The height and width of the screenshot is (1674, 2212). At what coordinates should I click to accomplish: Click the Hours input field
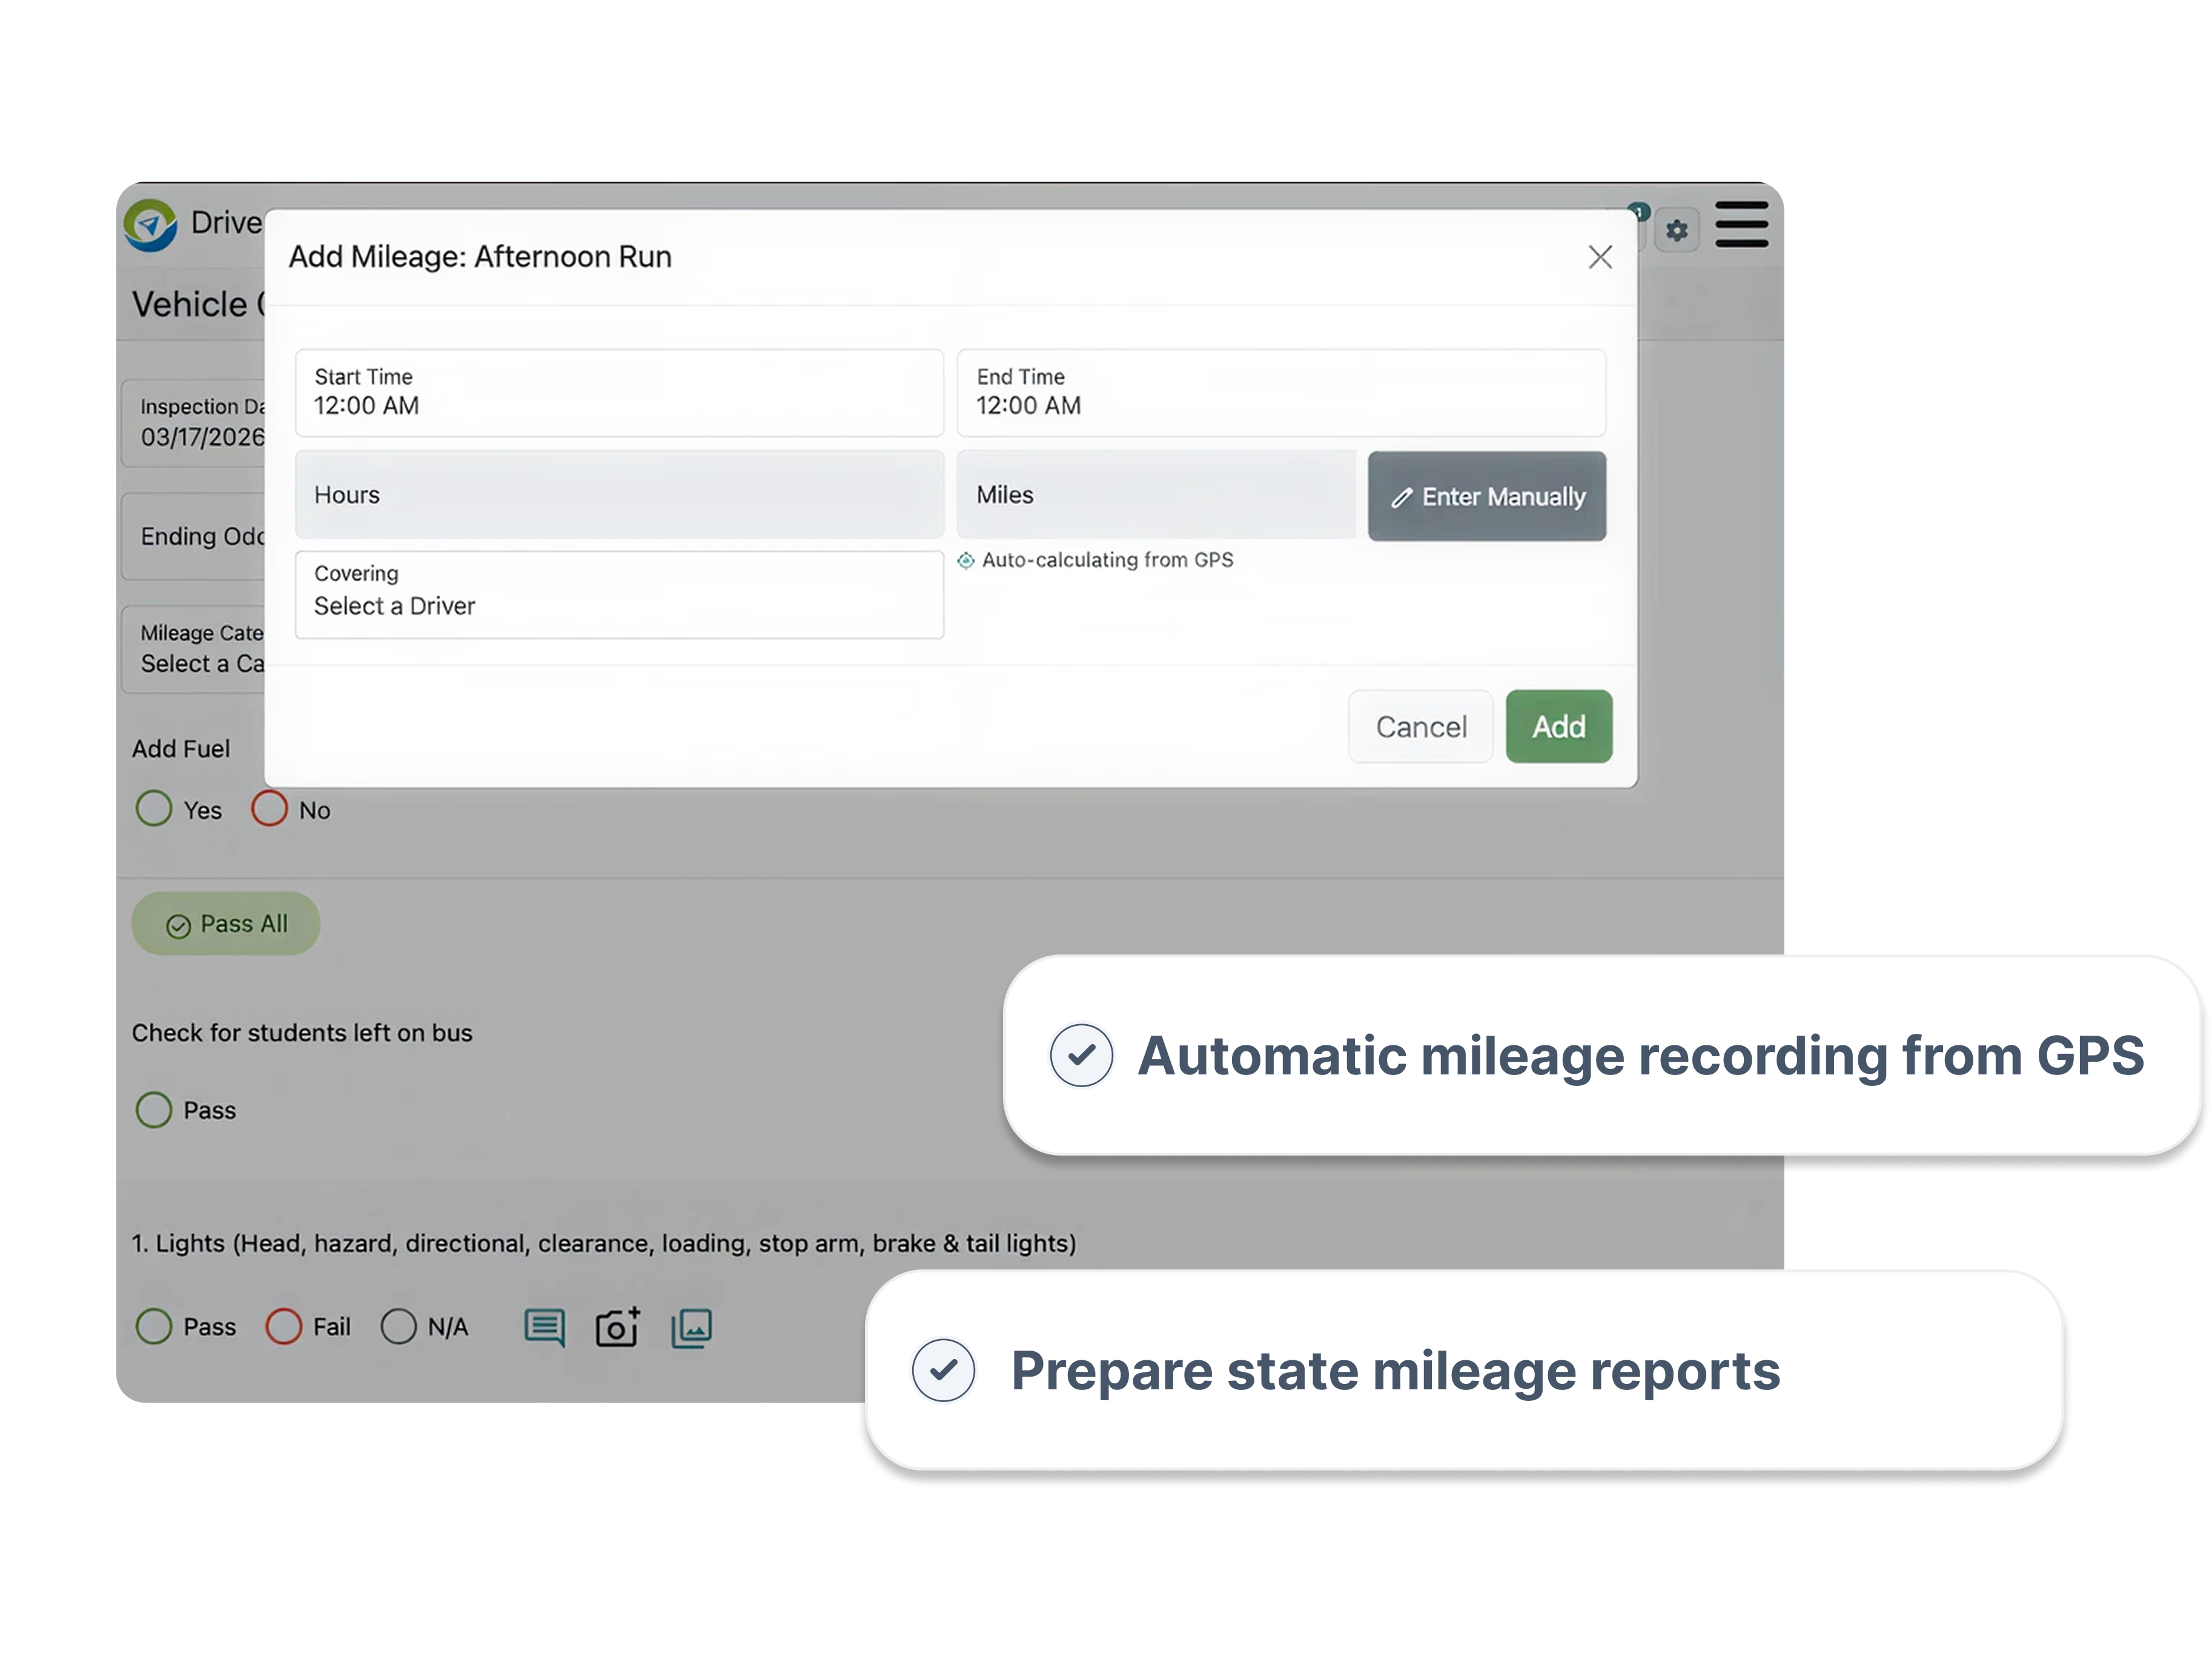[x=619, y=495]
